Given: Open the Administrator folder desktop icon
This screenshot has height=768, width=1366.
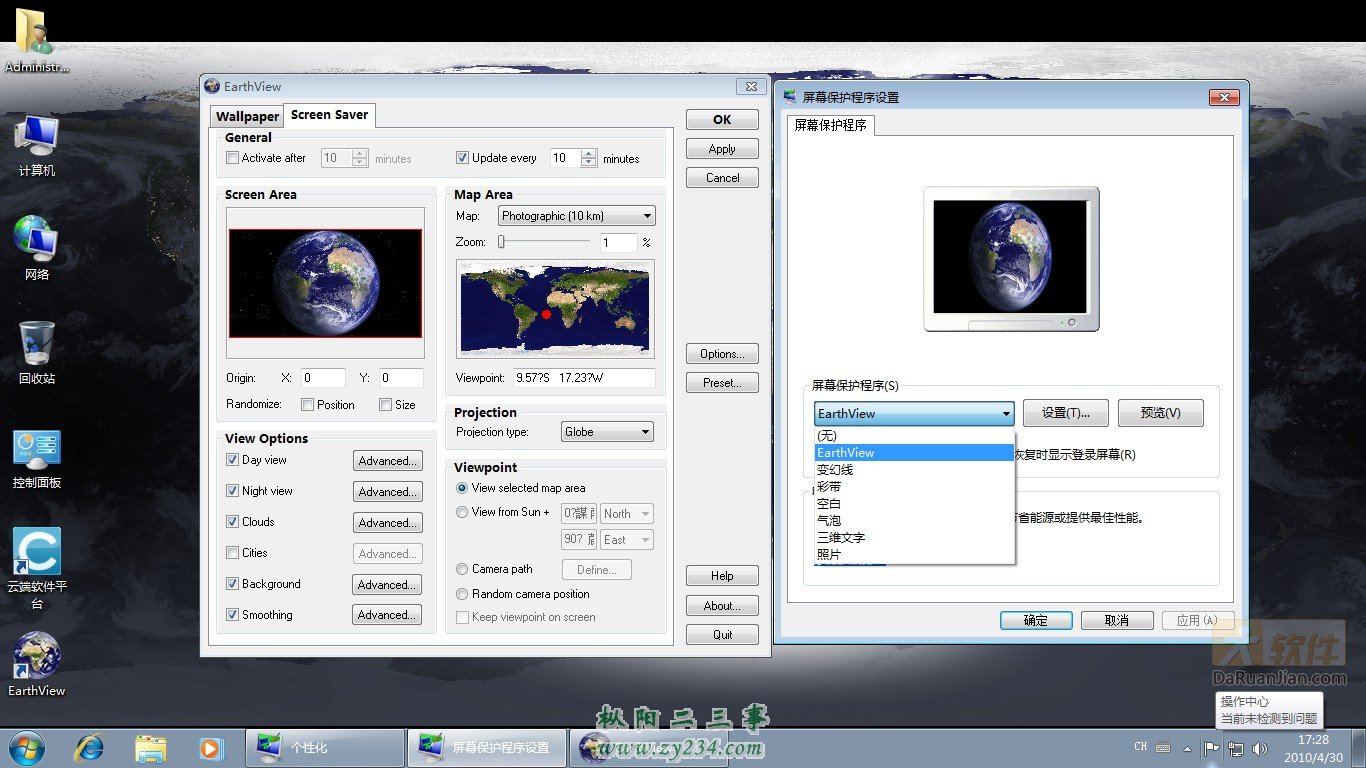Looking at the screenshot, I should tap(36, 40).
